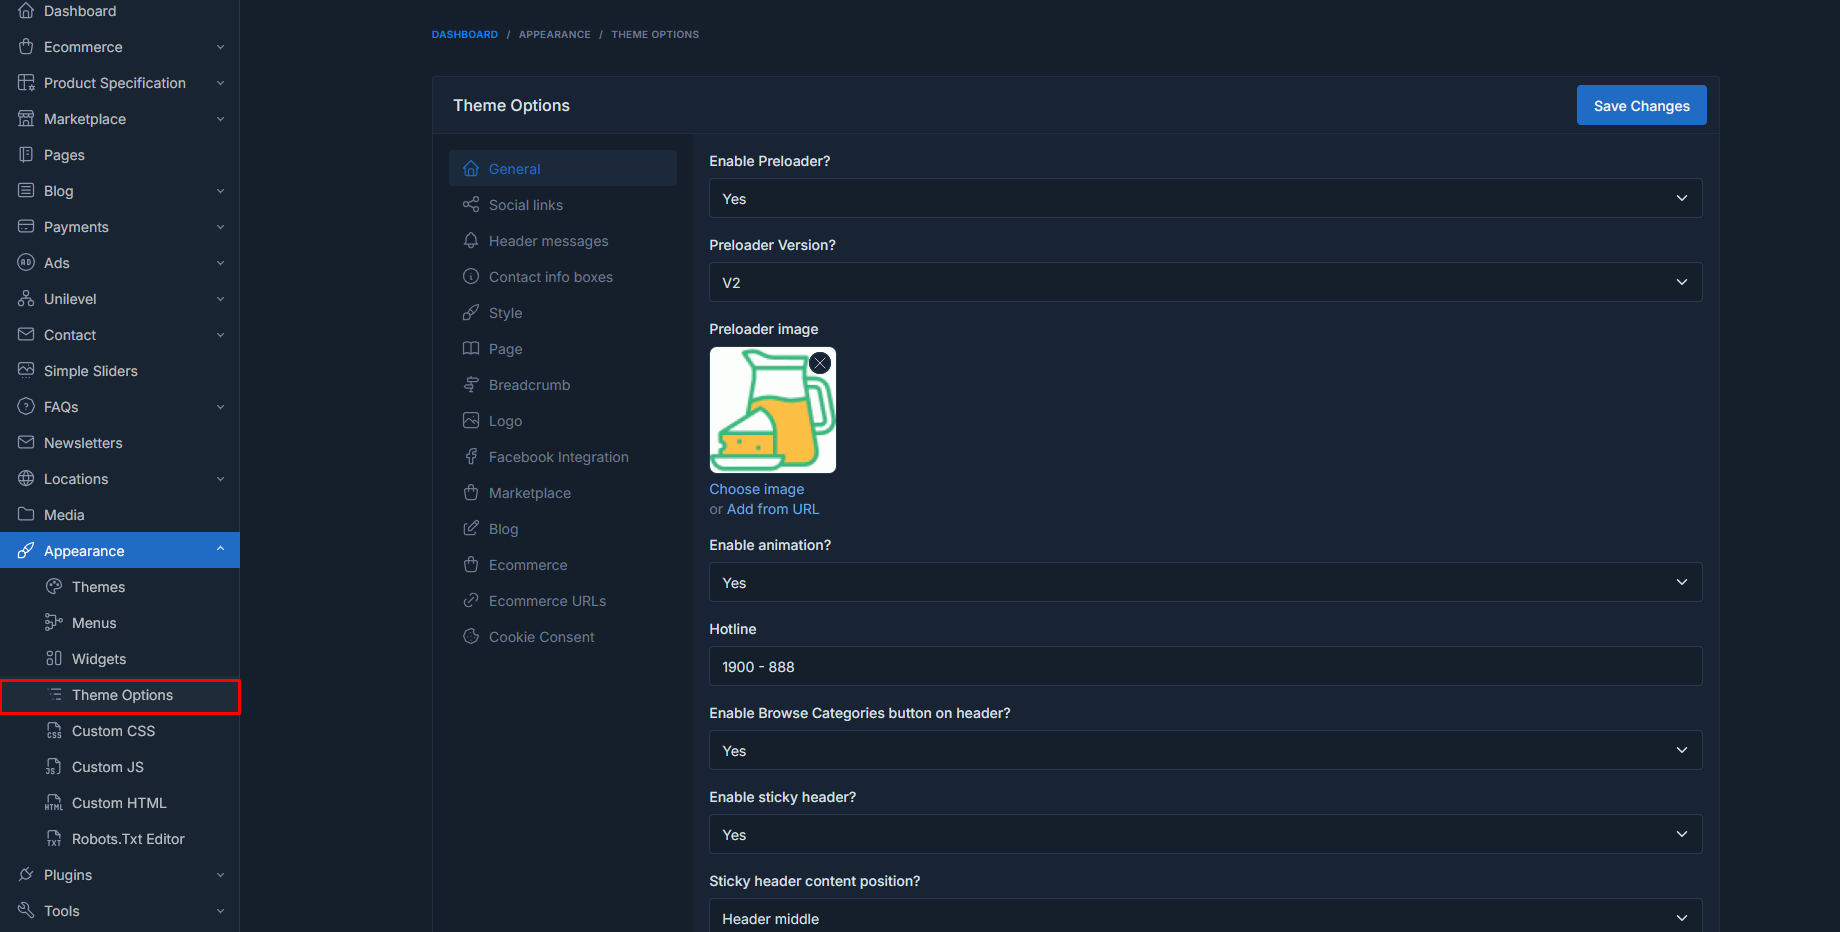This screenshot has height=932, width=1840.
Task: Open the Logo options tab
Action: point(505,421)
